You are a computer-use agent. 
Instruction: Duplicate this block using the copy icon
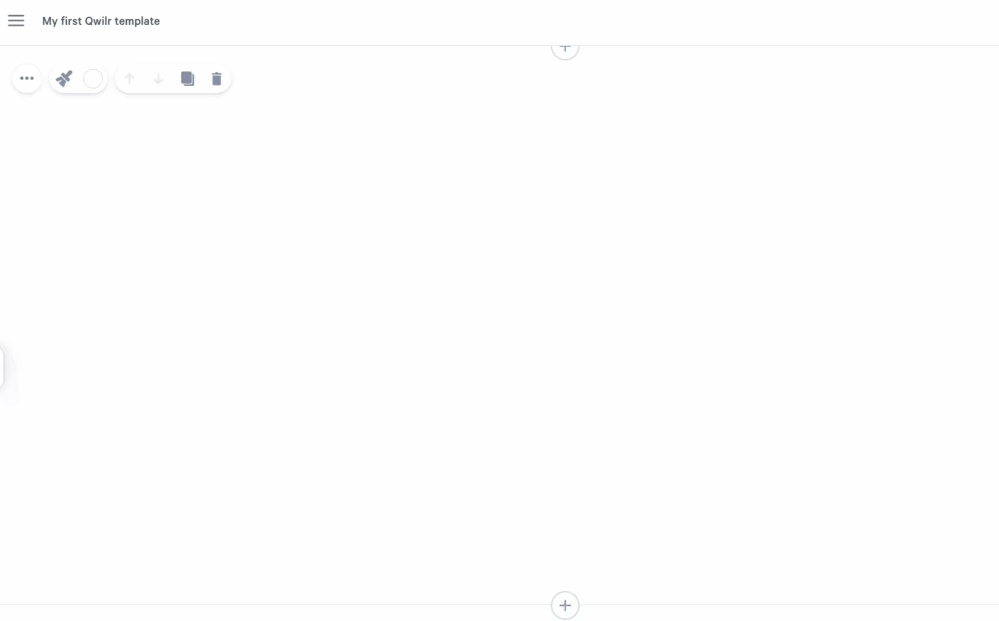pyautogui.click(x=187, y=78)
